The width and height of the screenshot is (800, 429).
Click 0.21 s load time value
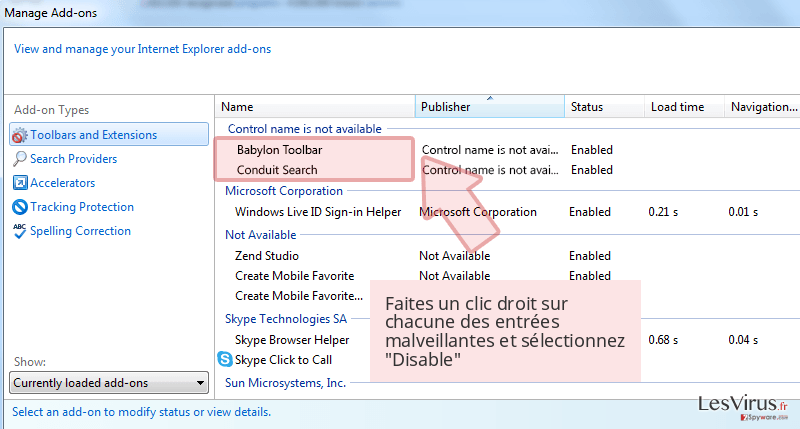pyautogui.click(x=663, y=212)
